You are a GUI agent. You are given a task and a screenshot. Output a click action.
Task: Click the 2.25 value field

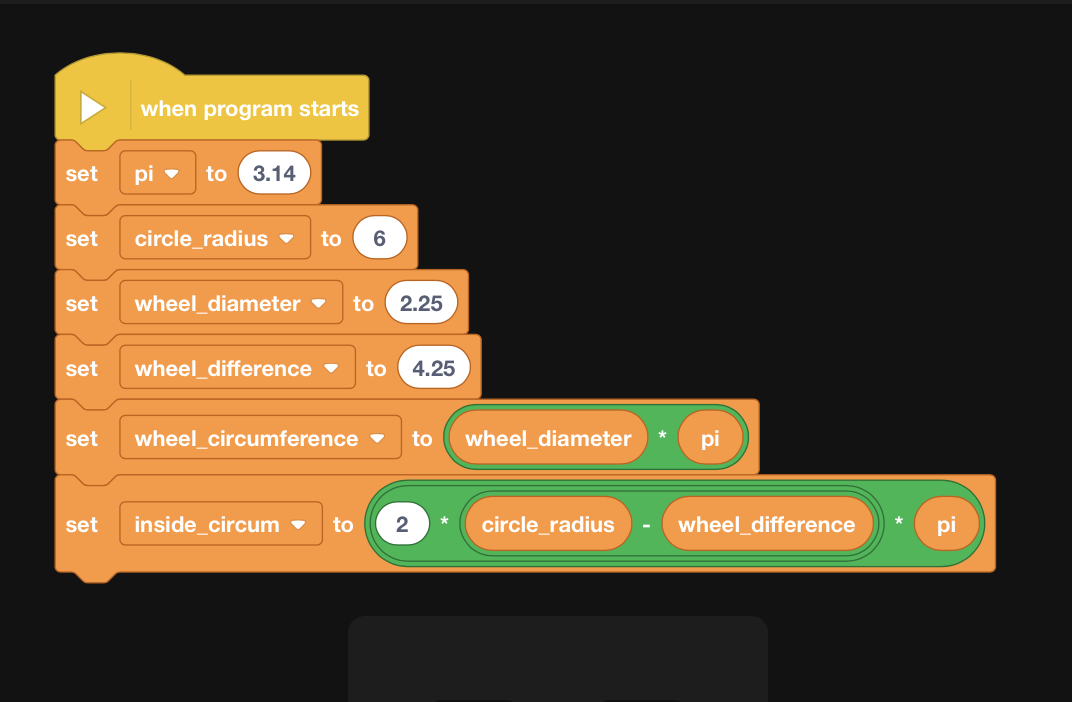pyautogui.click(x=421, y=303)
